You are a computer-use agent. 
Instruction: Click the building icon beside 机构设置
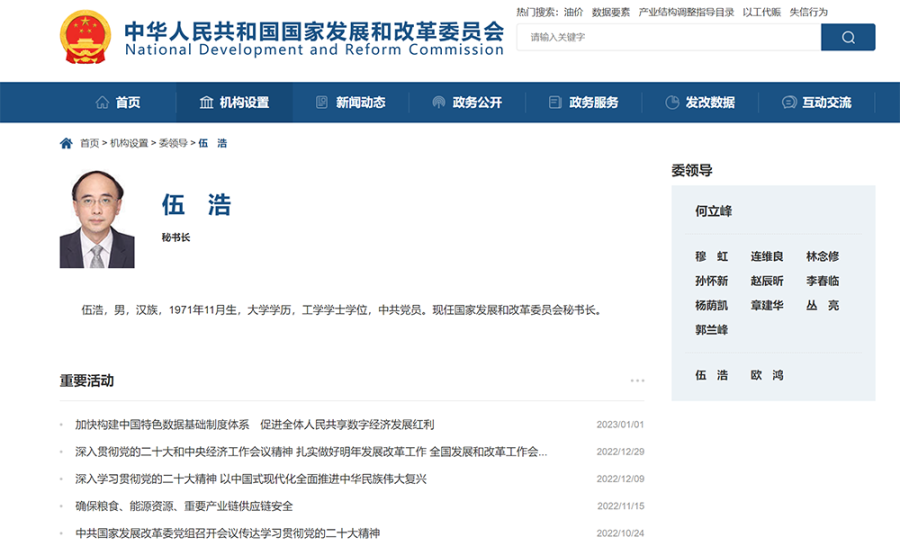click(207, 103)
